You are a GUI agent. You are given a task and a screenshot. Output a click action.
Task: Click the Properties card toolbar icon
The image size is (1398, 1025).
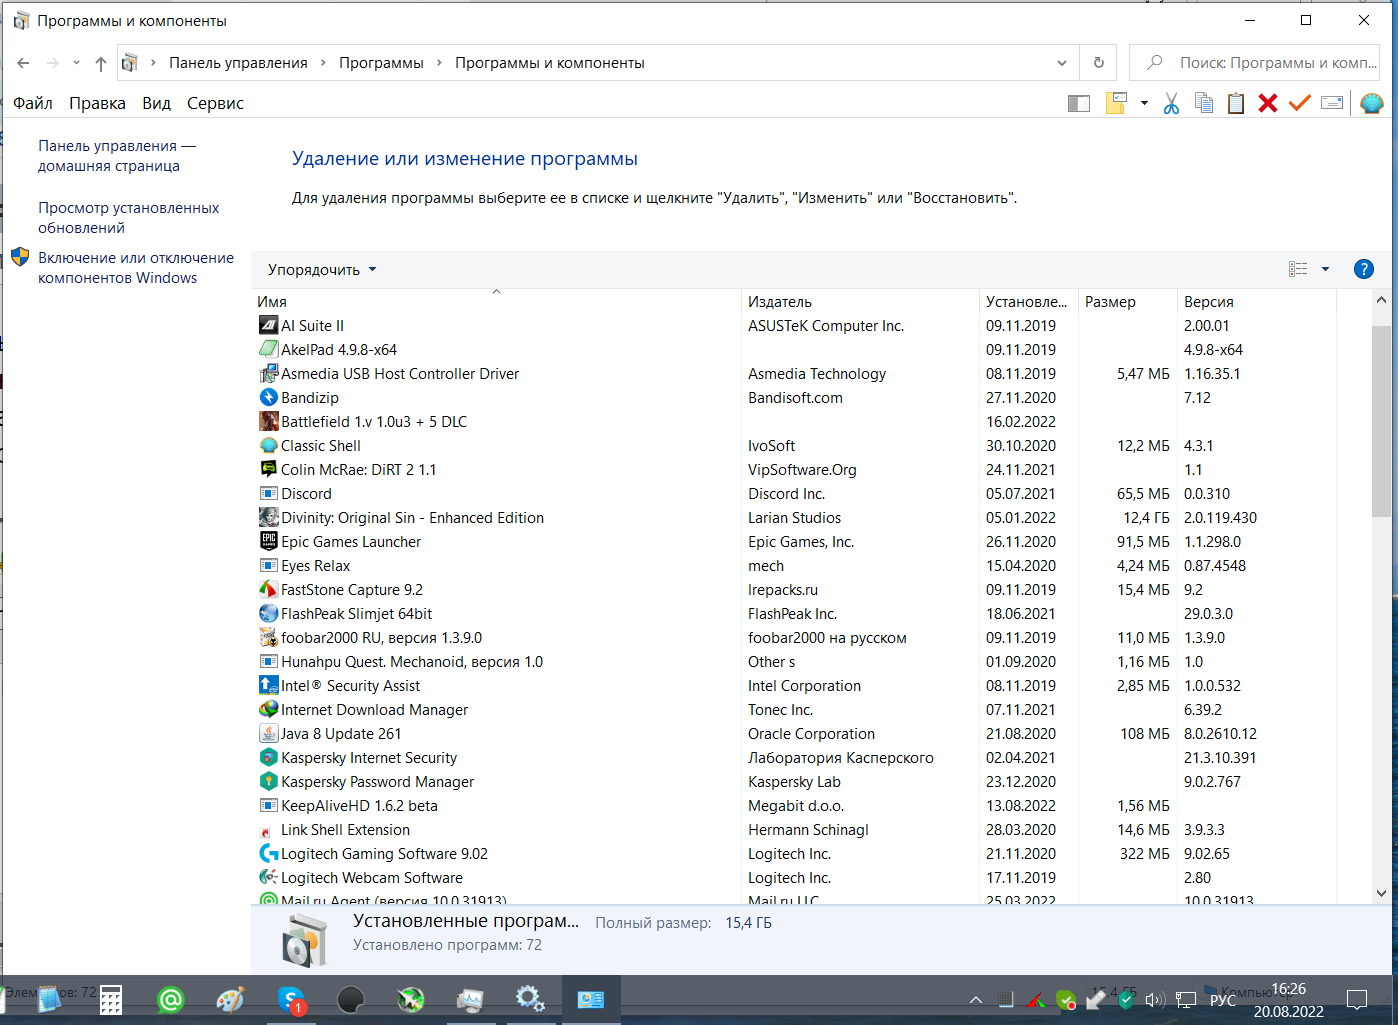[x=1332, y=103]
